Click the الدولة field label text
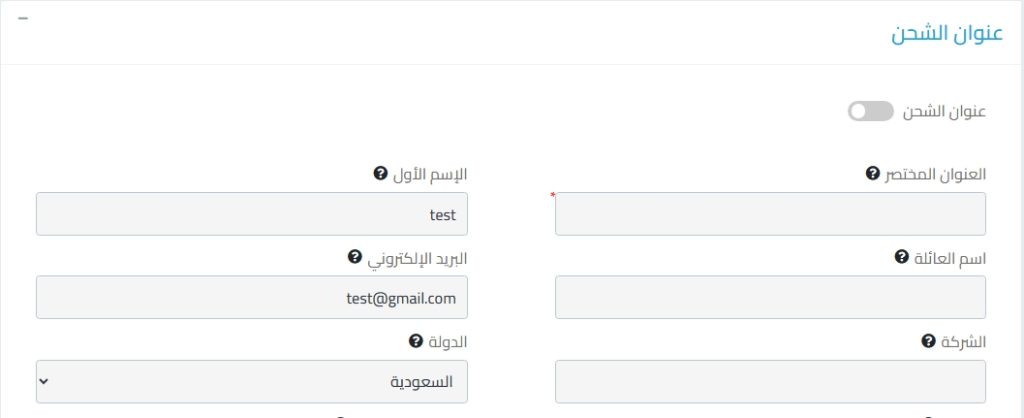 pyautogui.click(x=447, y=341)
